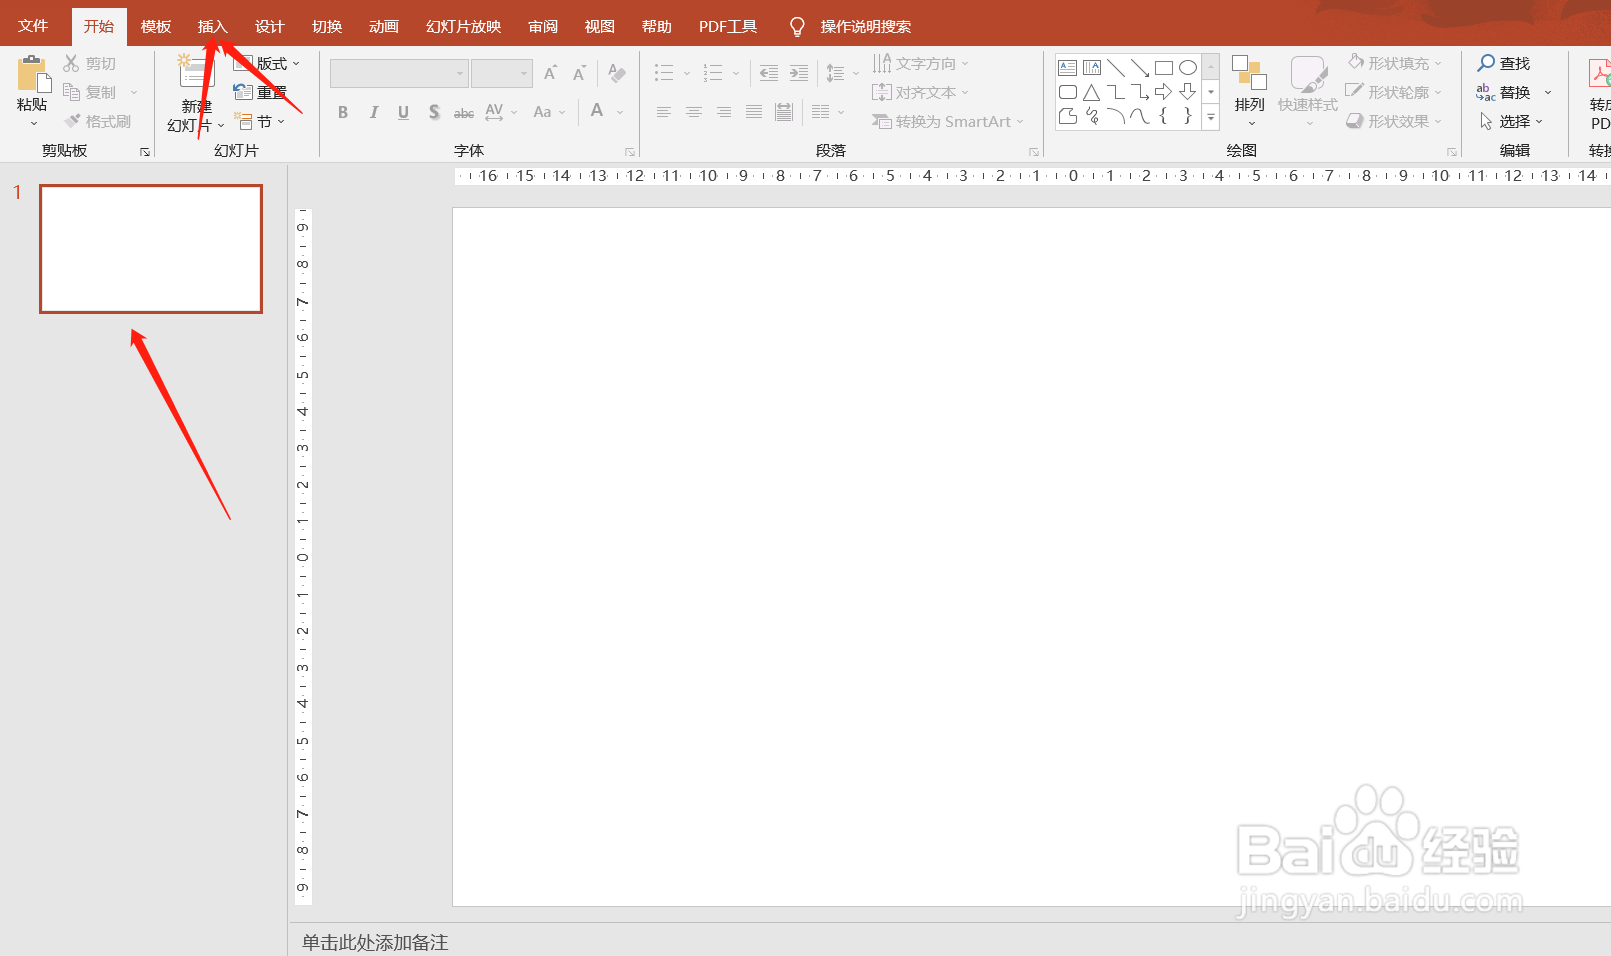The image size is (1611, 956).
Task: Pick the right block arrow shape
Action: click(1163, 92)
